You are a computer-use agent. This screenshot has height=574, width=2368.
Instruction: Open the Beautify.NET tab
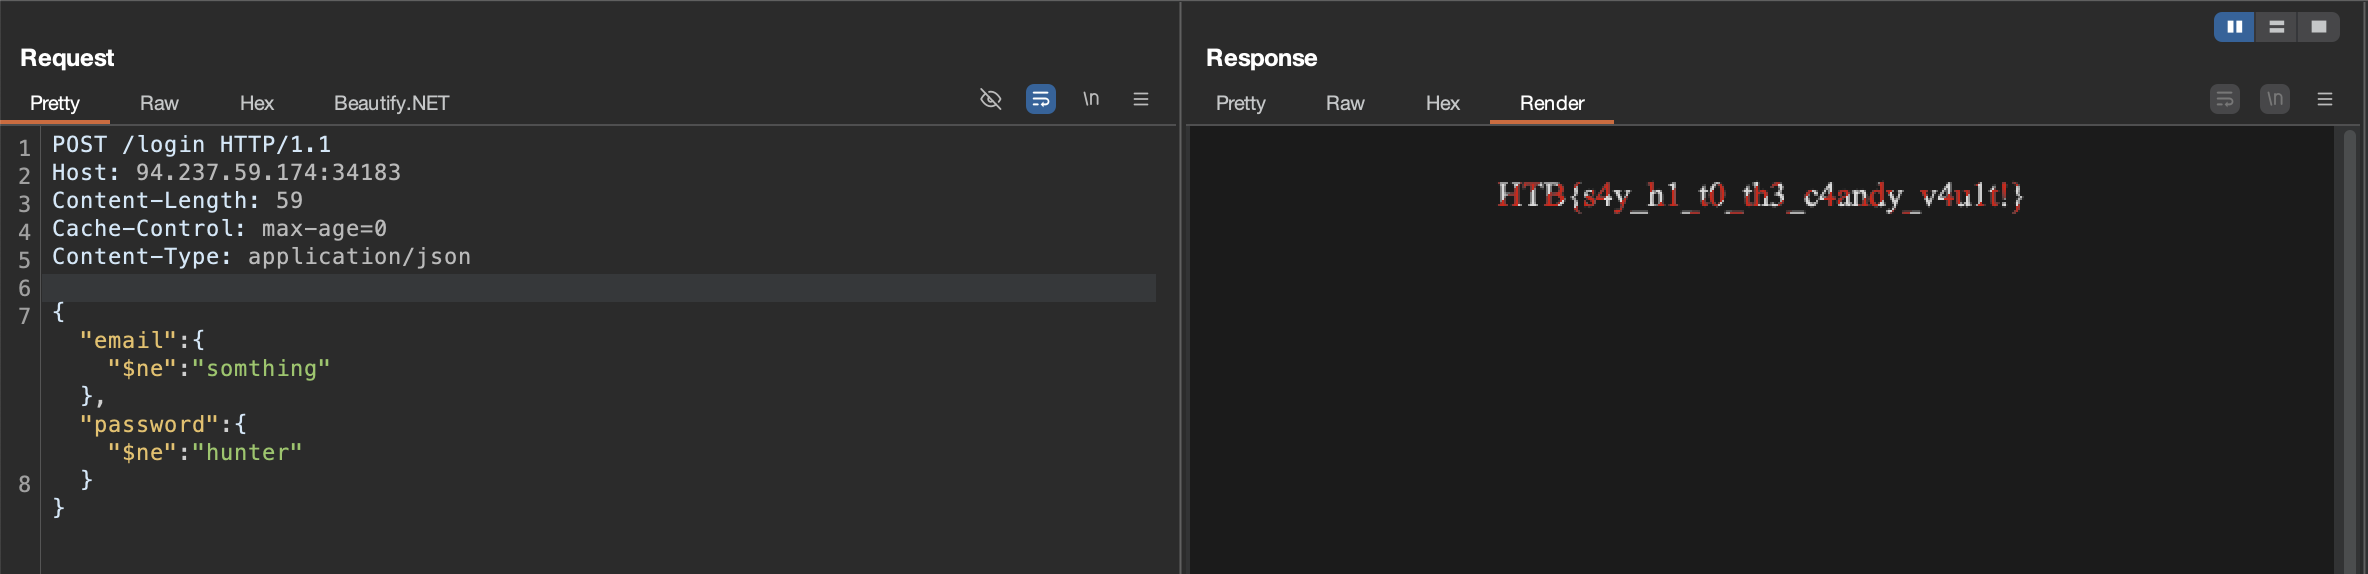[391, 103]
